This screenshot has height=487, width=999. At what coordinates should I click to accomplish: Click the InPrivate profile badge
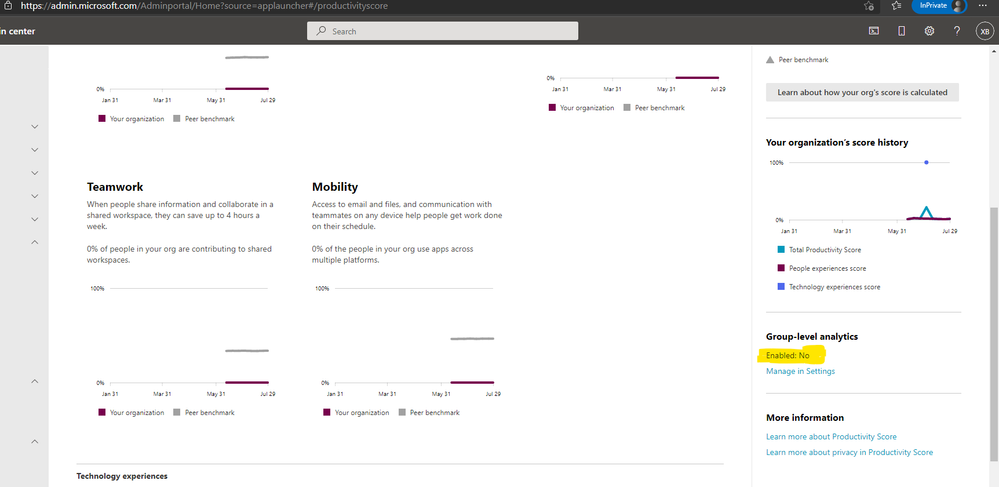939,6
